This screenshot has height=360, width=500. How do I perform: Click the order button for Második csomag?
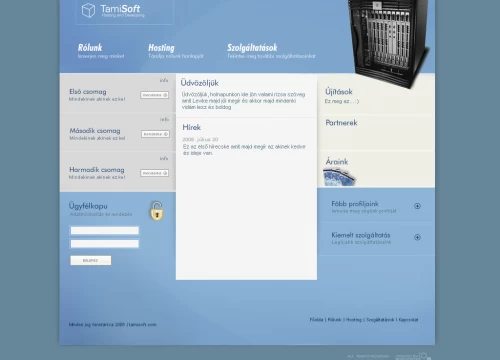(155, 134)
